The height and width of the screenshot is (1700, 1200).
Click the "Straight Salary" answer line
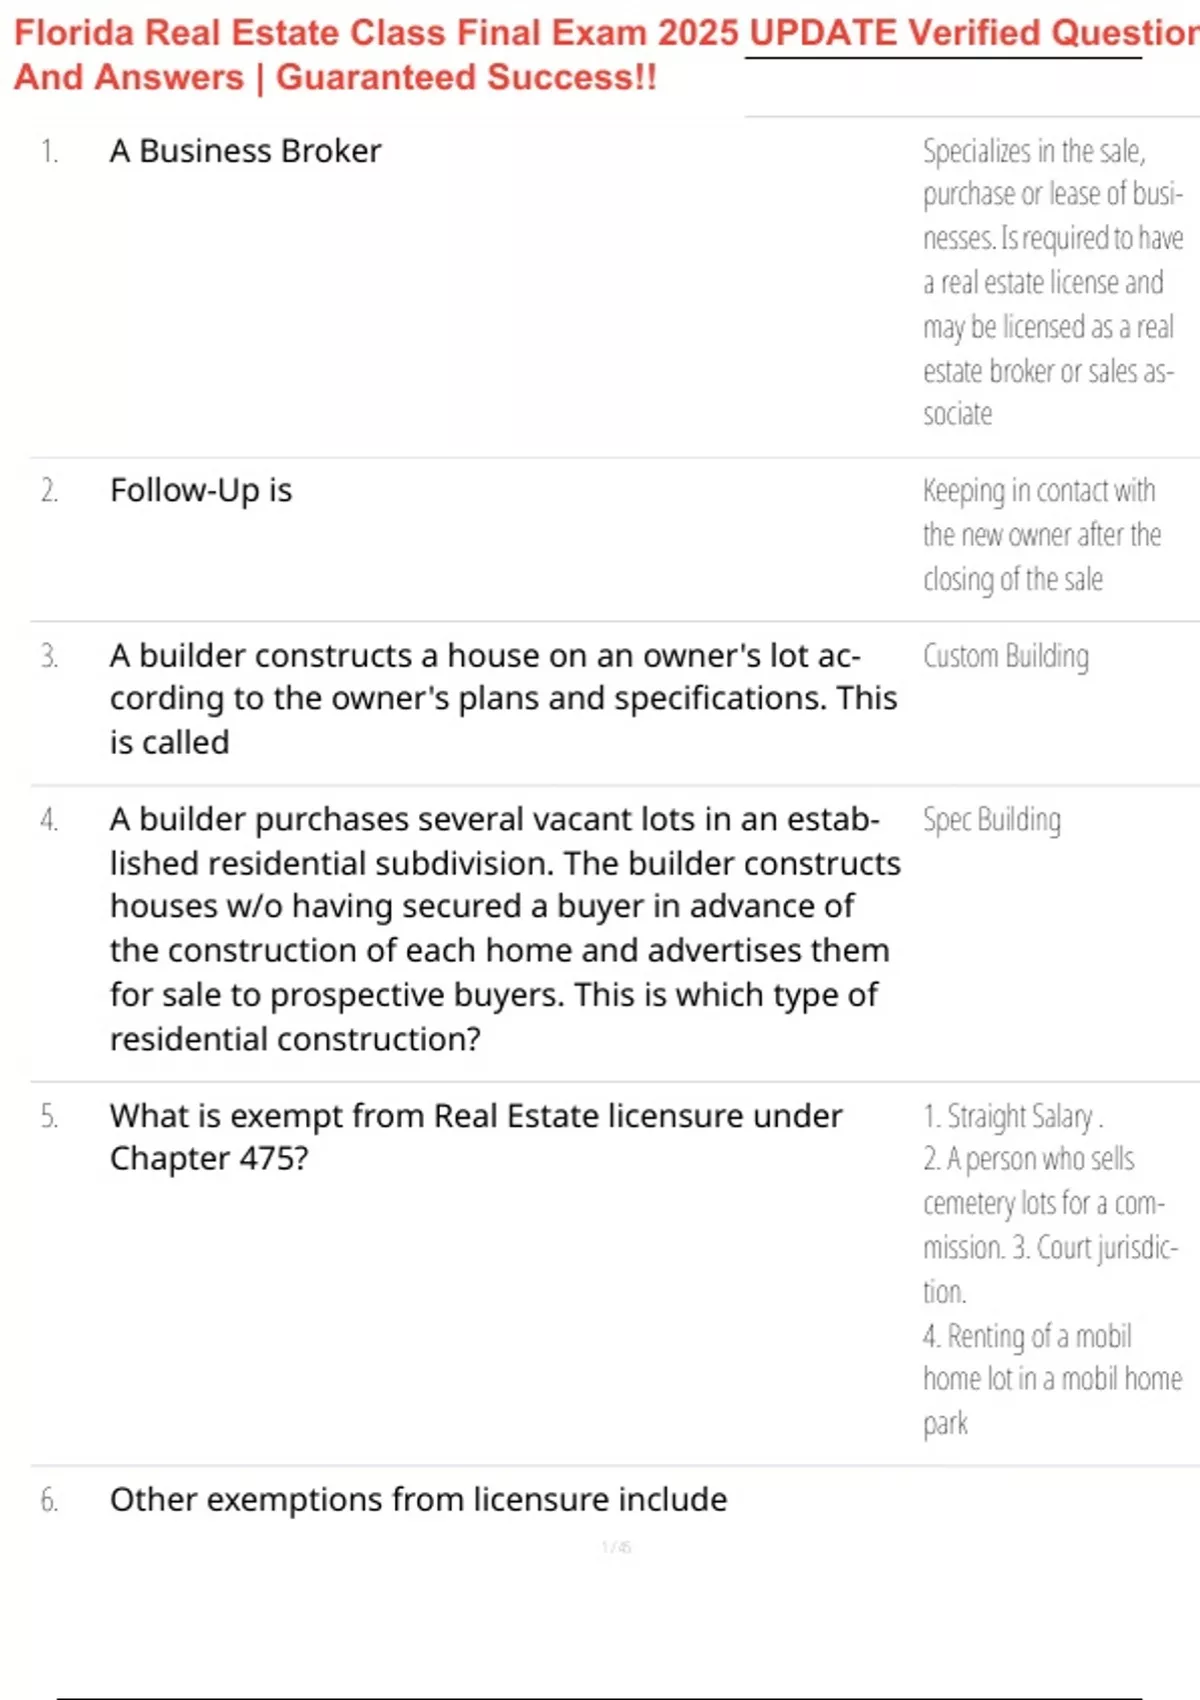[x=1012, y=1115]
